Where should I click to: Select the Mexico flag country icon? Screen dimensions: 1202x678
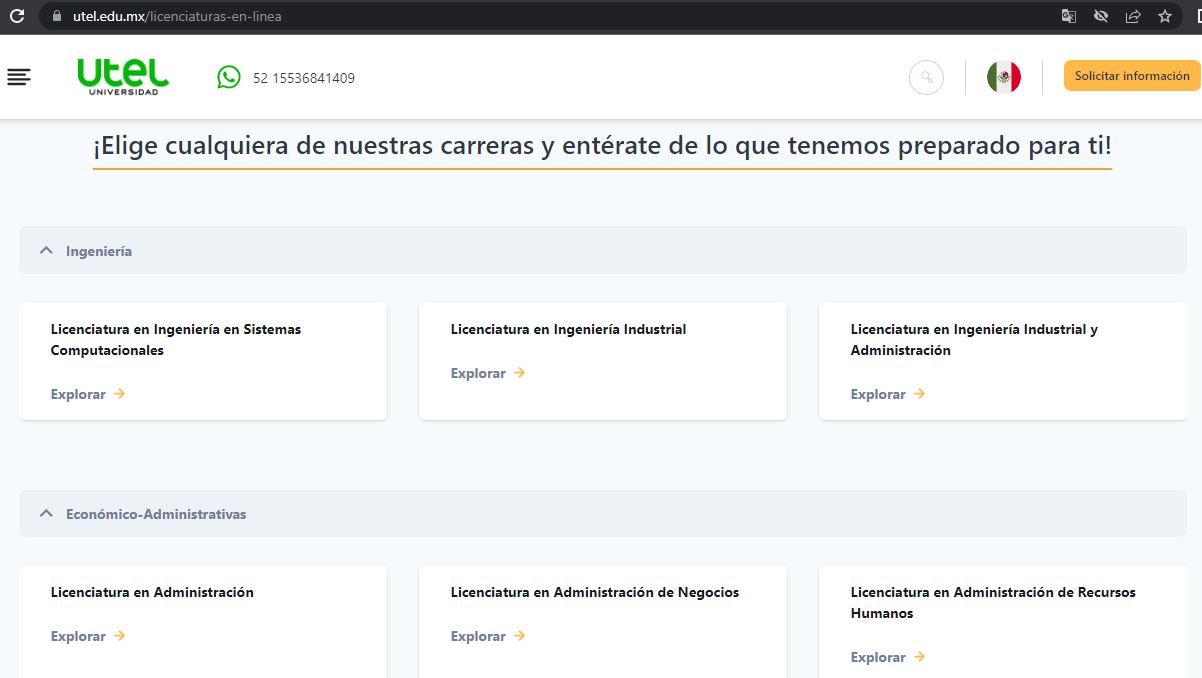point(1003,77)
